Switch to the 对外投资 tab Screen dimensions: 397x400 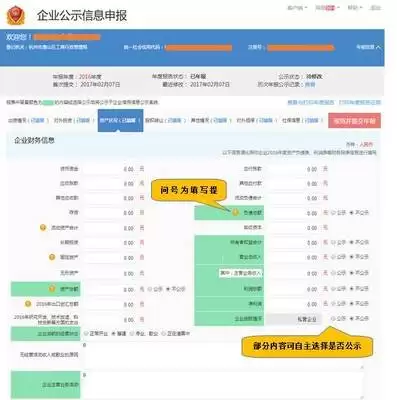coord(73,120)
